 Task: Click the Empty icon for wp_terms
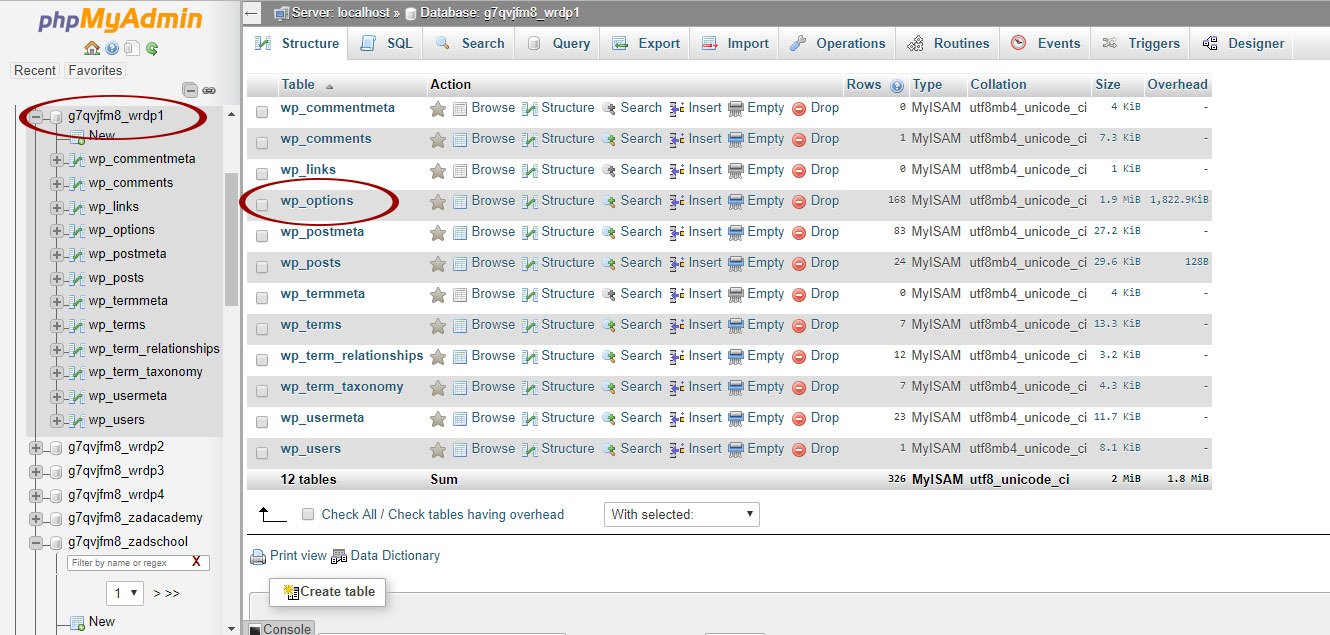(736, 326)
